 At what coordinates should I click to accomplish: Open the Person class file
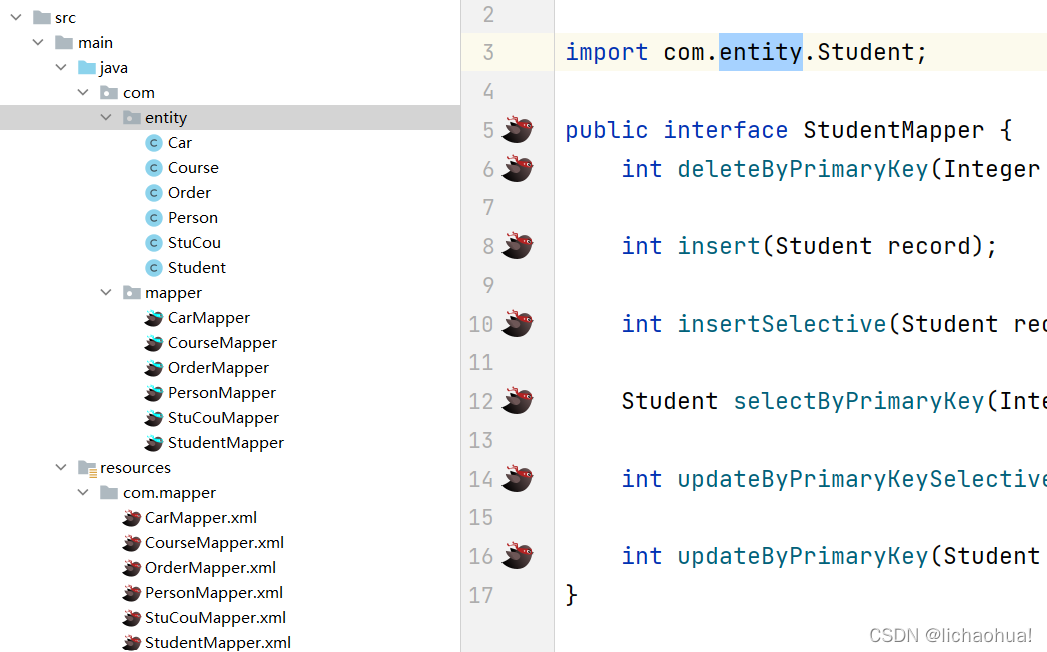pyautogui.click(x=192, y=218)
